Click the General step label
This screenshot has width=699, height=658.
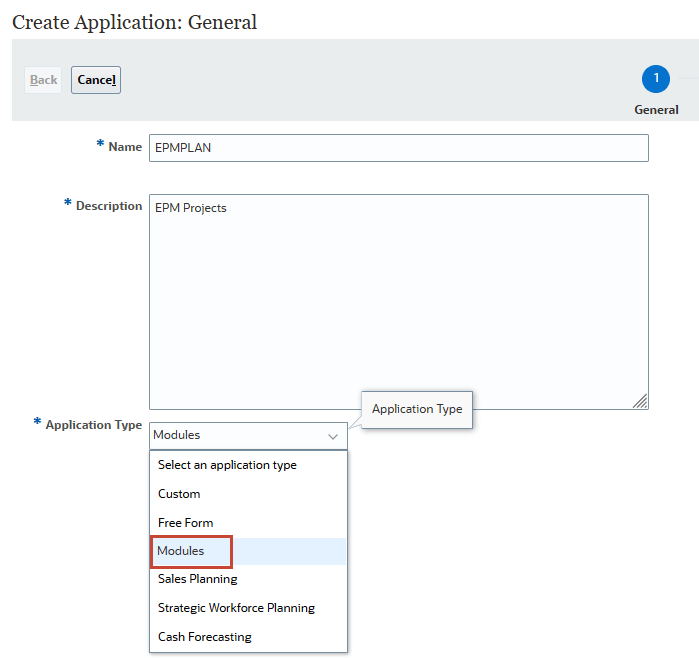click(656, 110)
